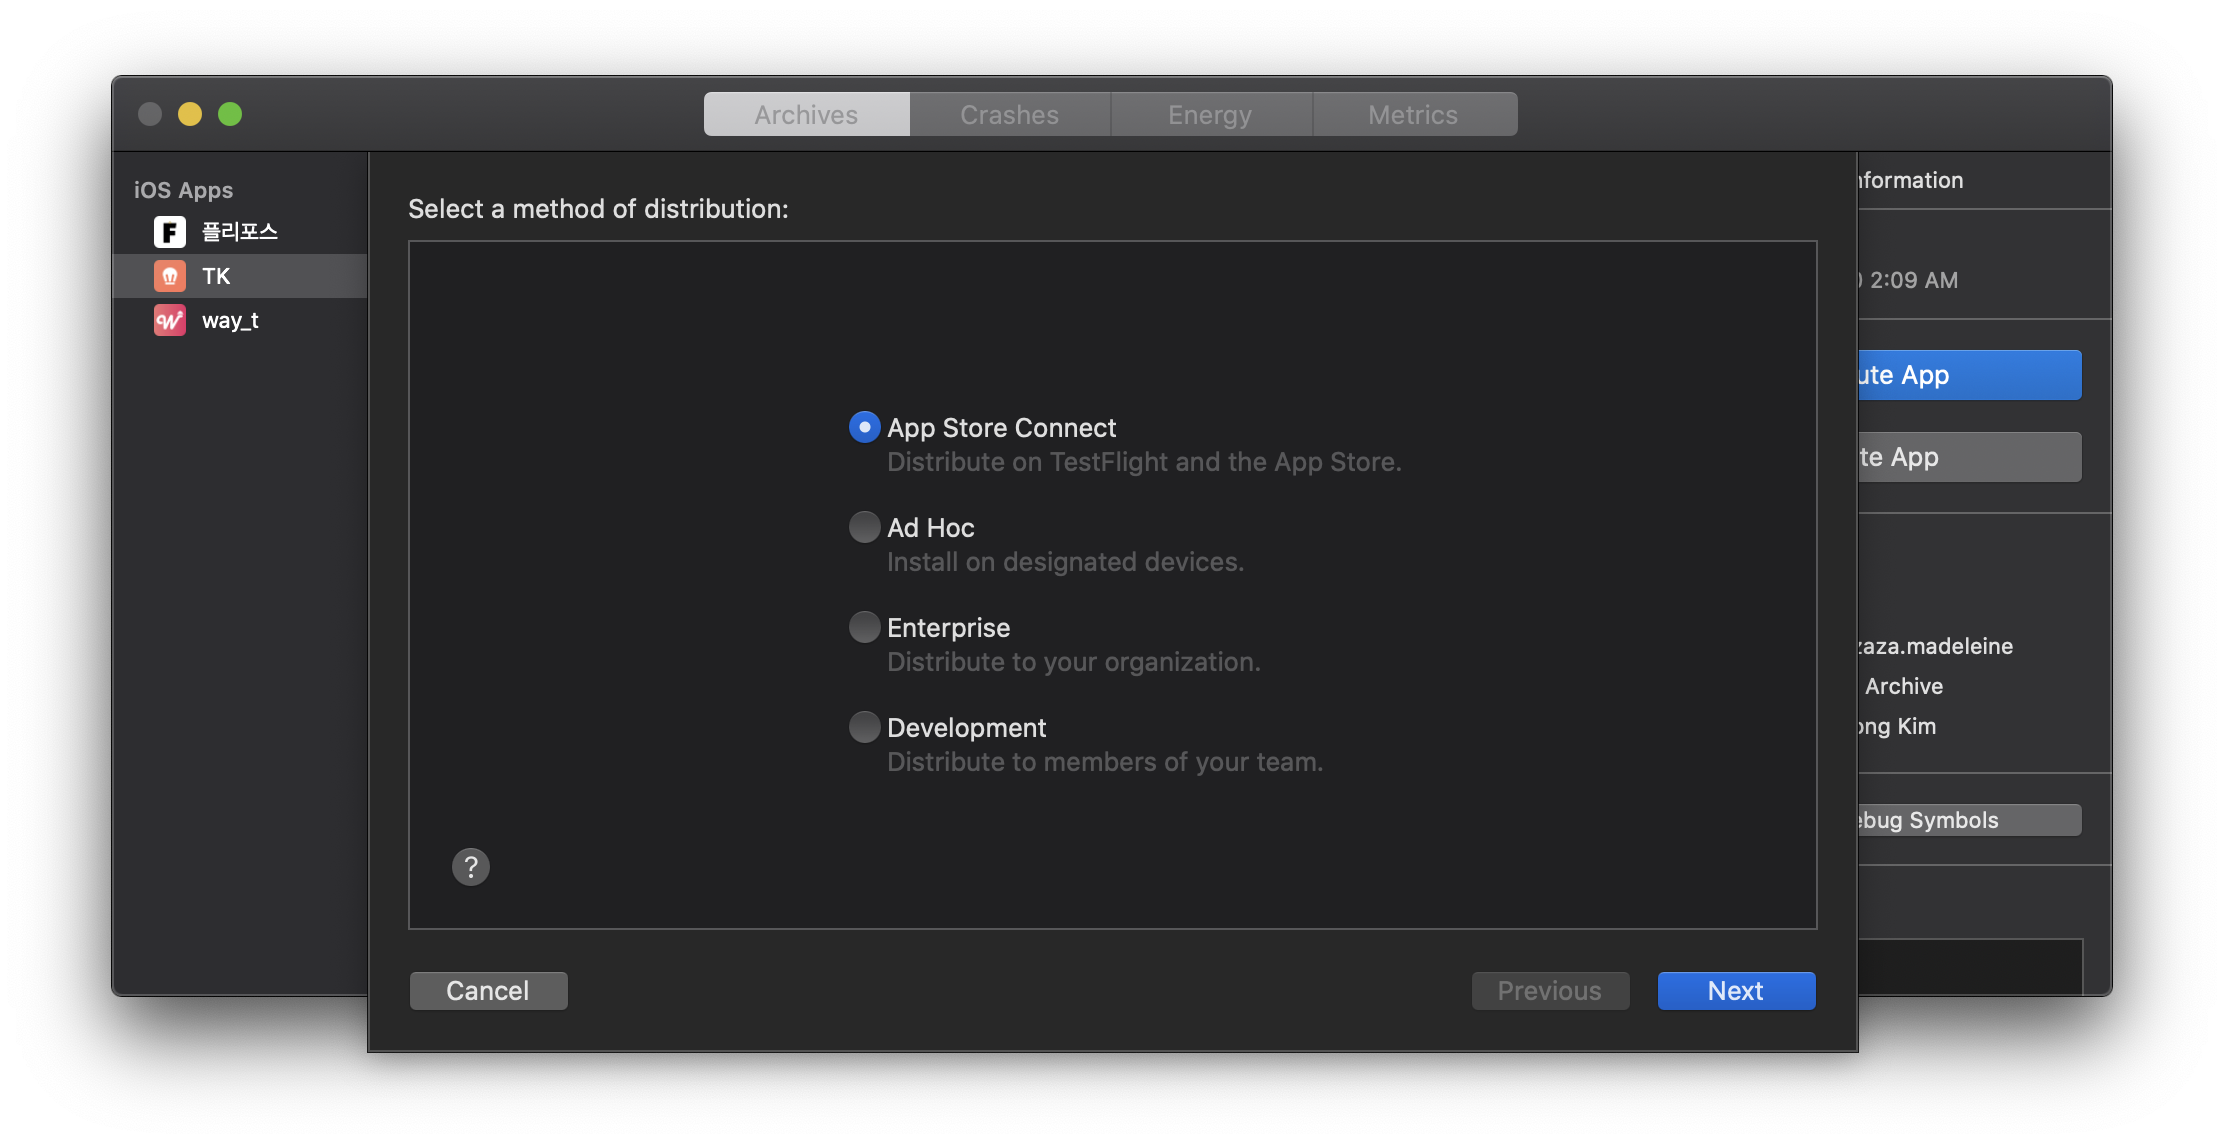Go to the Metrics tab
Viewport: 2224px width, 1144px height.
(x=1413, y=115)
